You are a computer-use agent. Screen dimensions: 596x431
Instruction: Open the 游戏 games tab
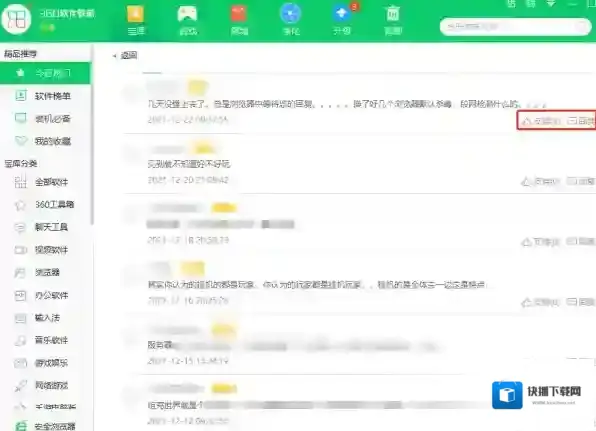187,21
